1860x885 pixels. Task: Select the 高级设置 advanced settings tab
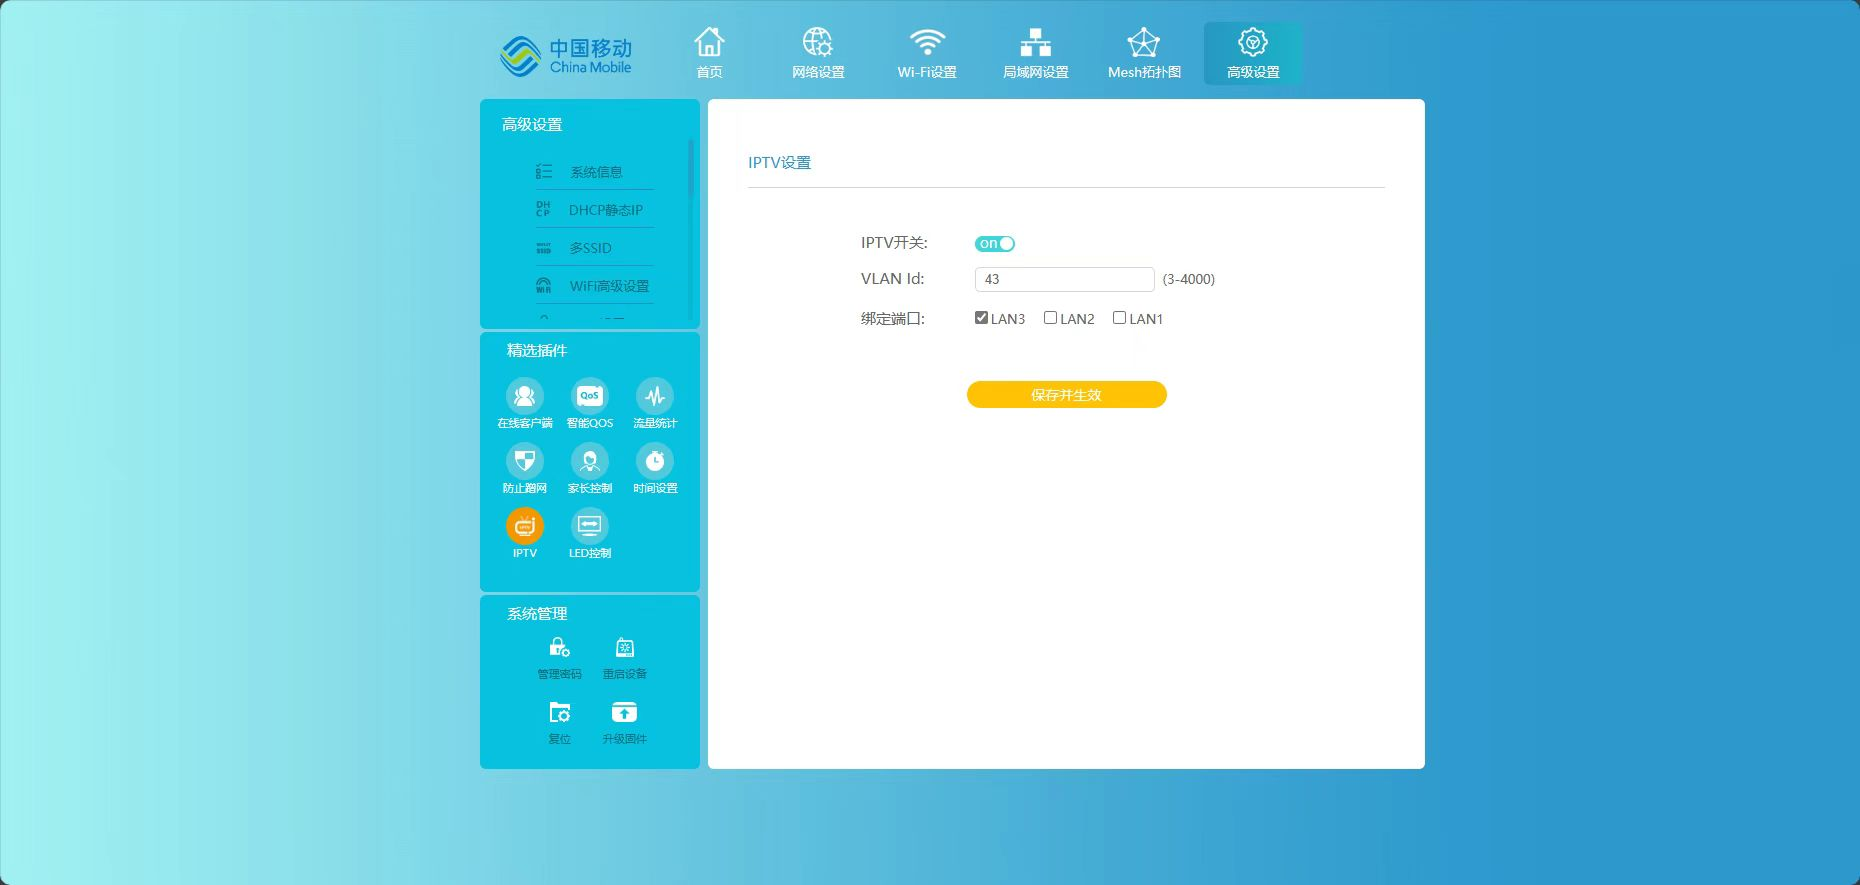pyautogui.click(x=1253, y=53)
